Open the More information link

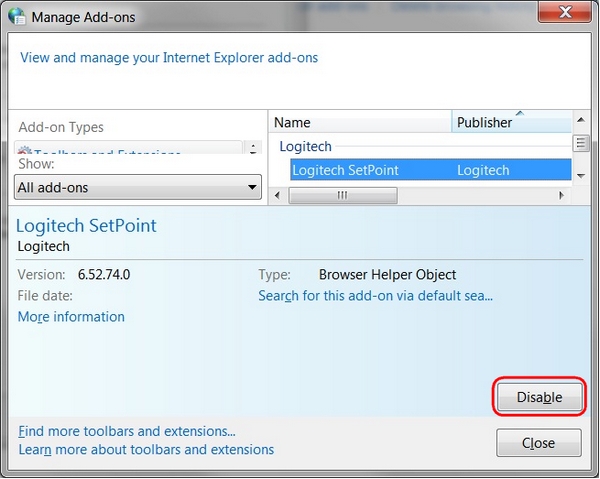click(x=71, y=317)
